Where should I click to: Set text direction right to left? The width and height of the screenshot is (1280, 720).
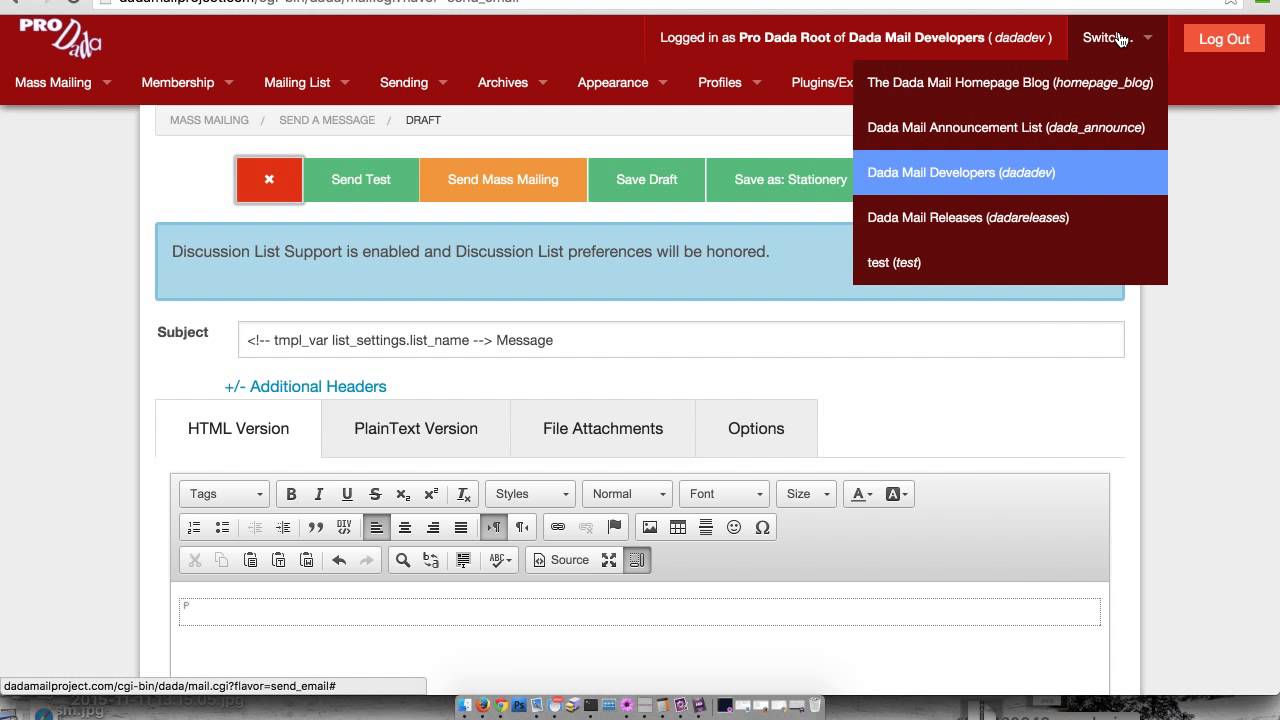[x=522, y=527]
